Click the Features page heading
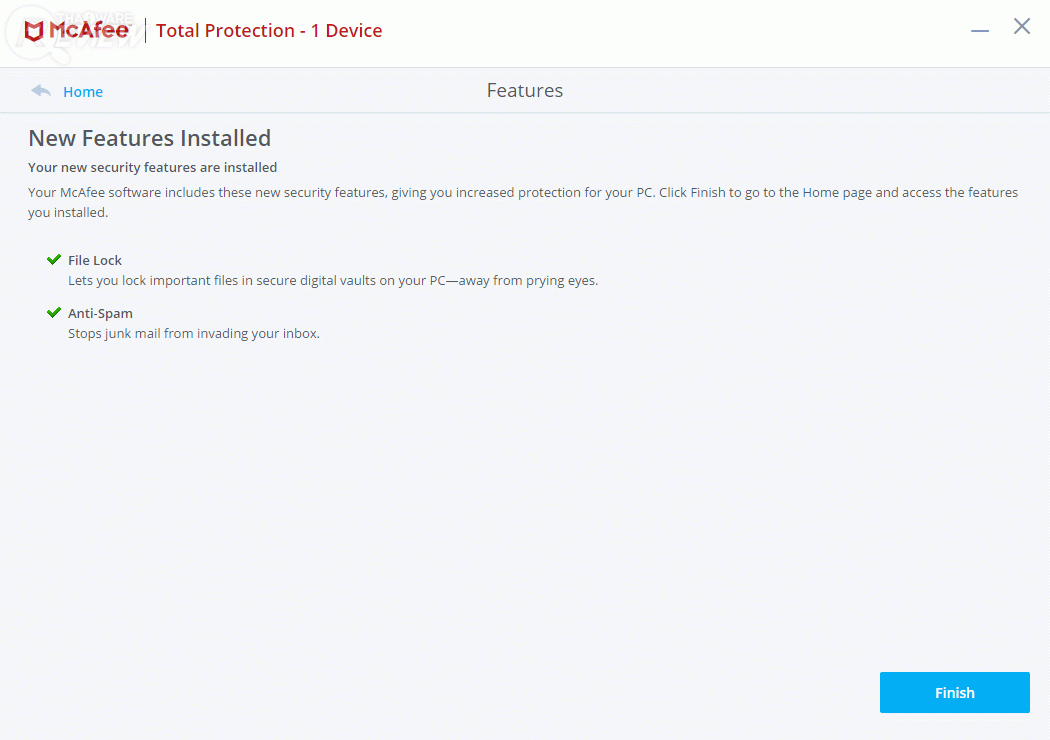The height and width of the screenshot is (740, 1050). coord(525,91)
